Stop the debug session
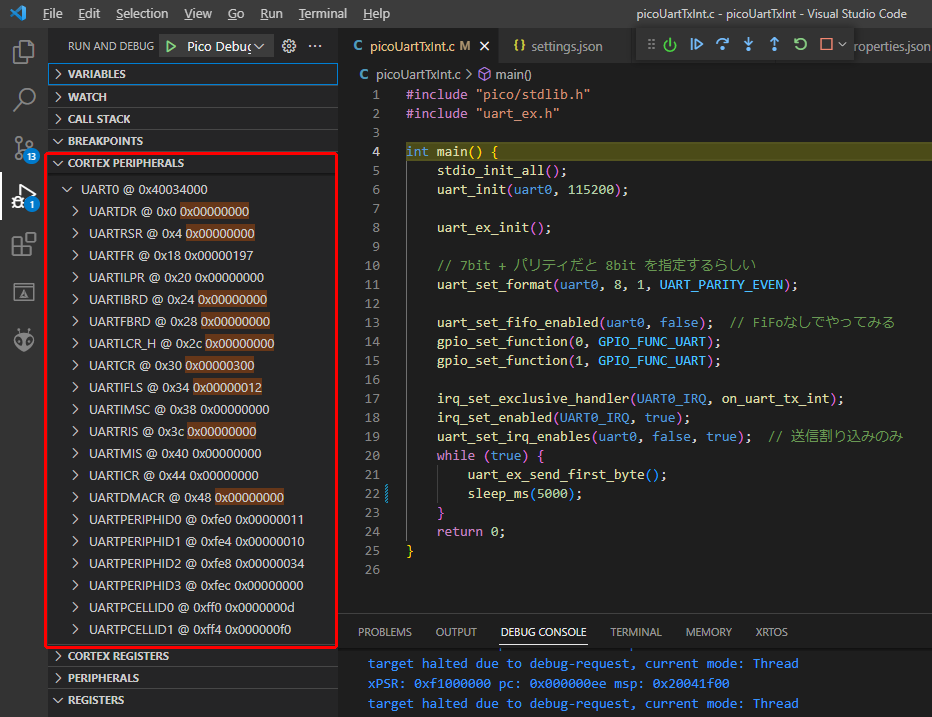Image resolution: width=932 pixels, height=717 pixels. (826, 45)
